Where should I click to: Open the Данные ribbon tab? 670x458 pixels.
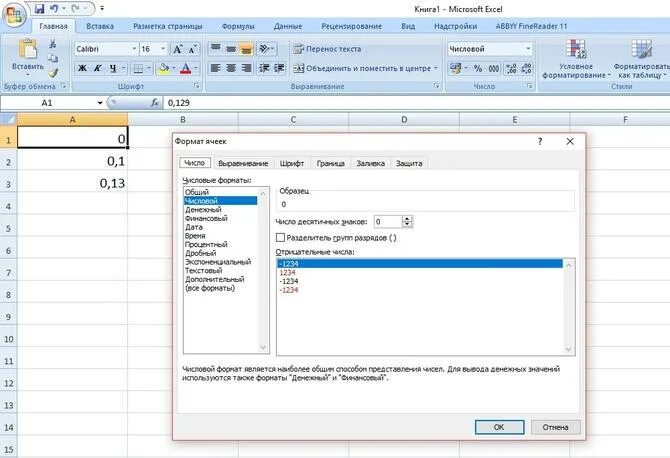pos(288,26)
